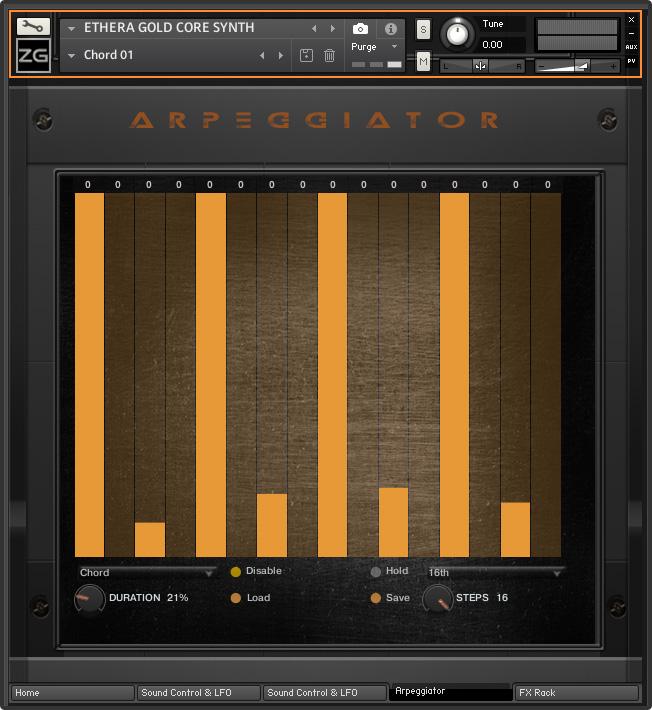Click the Tune knob
The image size is (652, 710).
[x=457, y=33]
